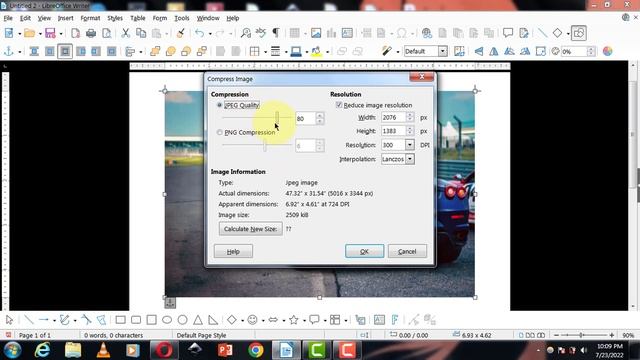
Task: Click the Cancel button in the dialog
Action: click(x=407, y=251)
